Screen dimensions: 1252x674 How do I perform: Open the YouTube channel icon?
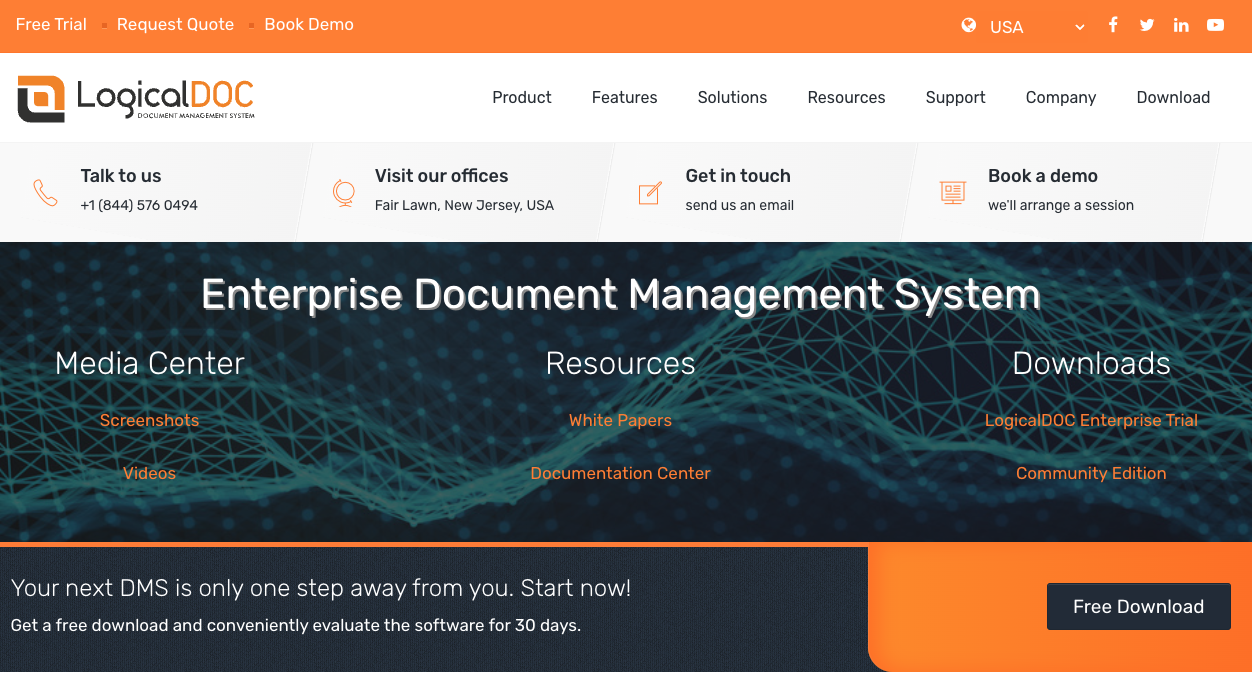tap(1215, 25)
